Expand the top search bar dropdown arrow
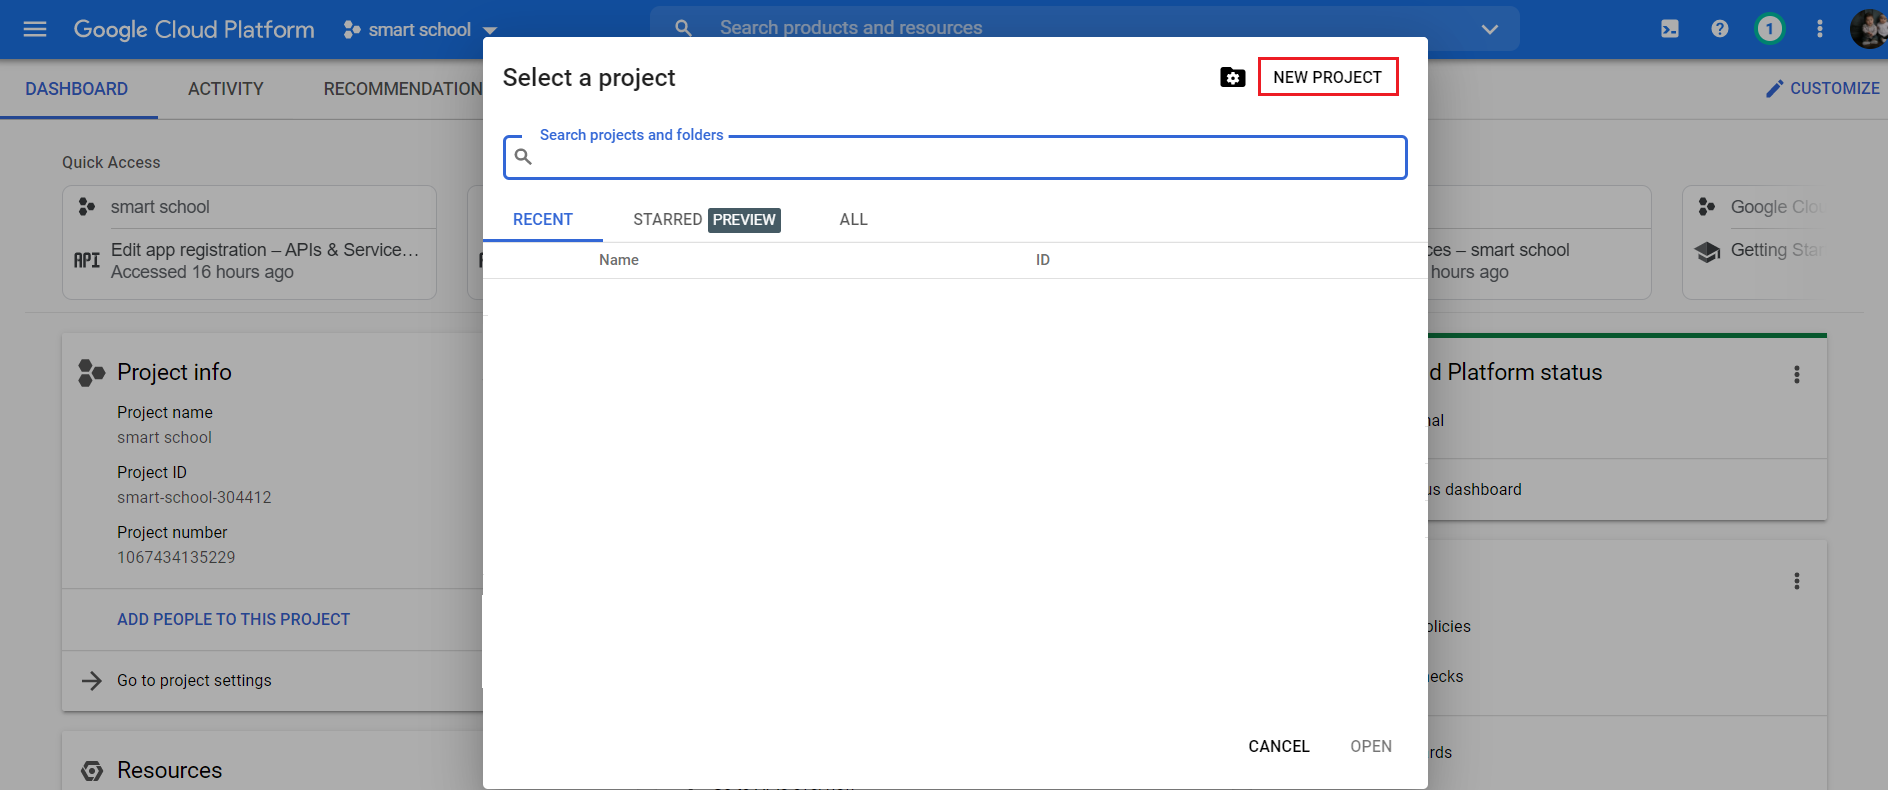Screen dimensions: 1888x790 [1489, 29]
